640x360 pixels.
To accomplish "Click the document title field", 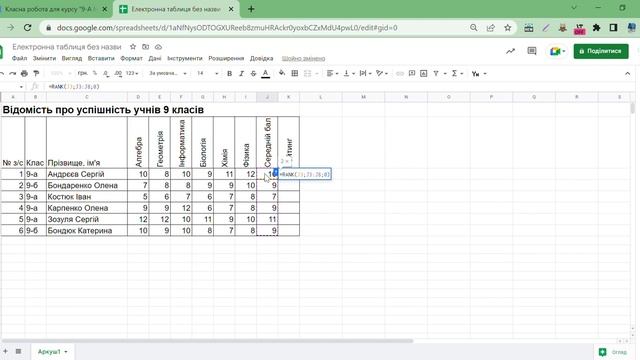I will [67, 47].
